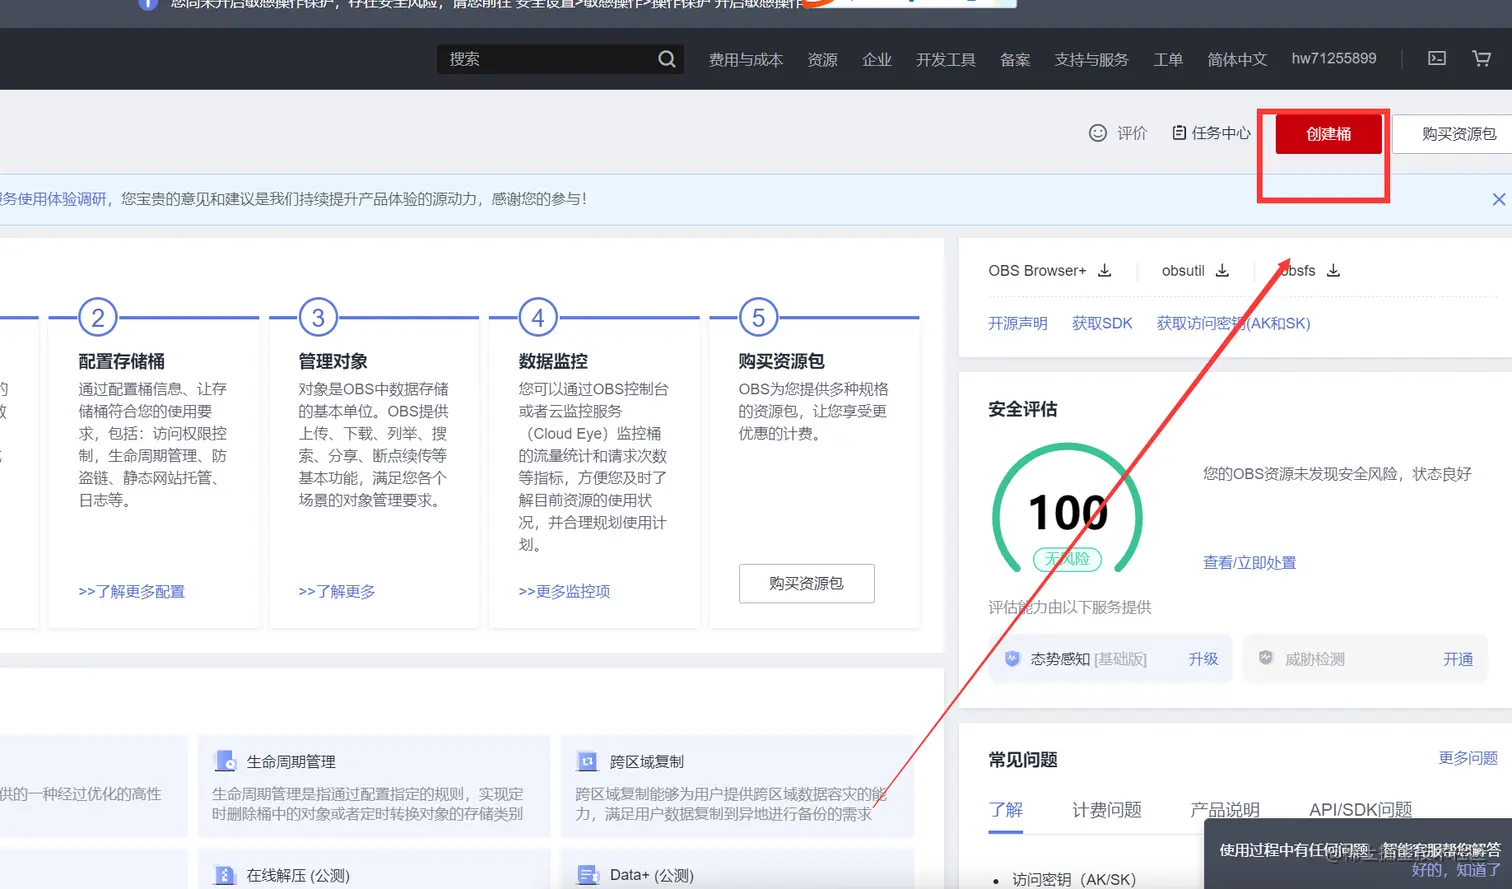Download OBS Browser+ via its download icon
Image resolution: width=1512 pixels, height=889 pixels.
click(1105, 270)
